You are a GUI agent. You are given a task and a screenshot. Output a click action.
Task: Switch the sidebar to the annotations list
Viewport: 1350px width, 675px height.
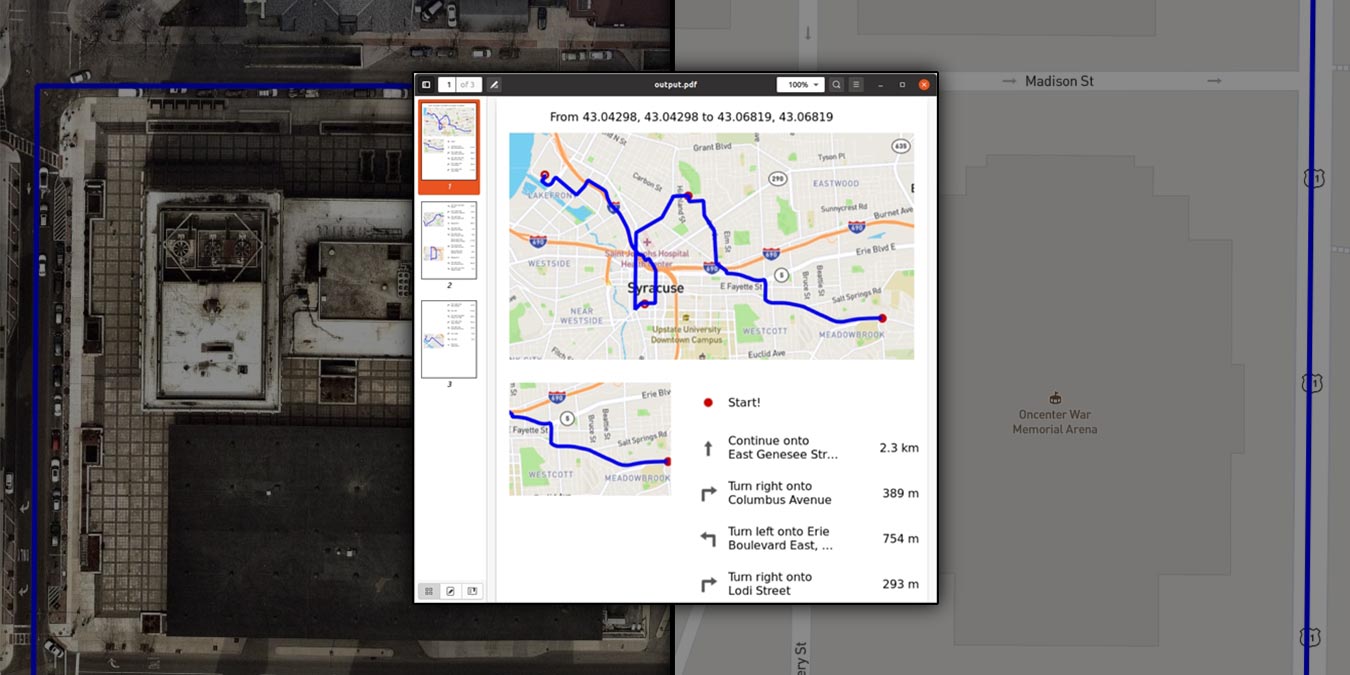(450, 591)
